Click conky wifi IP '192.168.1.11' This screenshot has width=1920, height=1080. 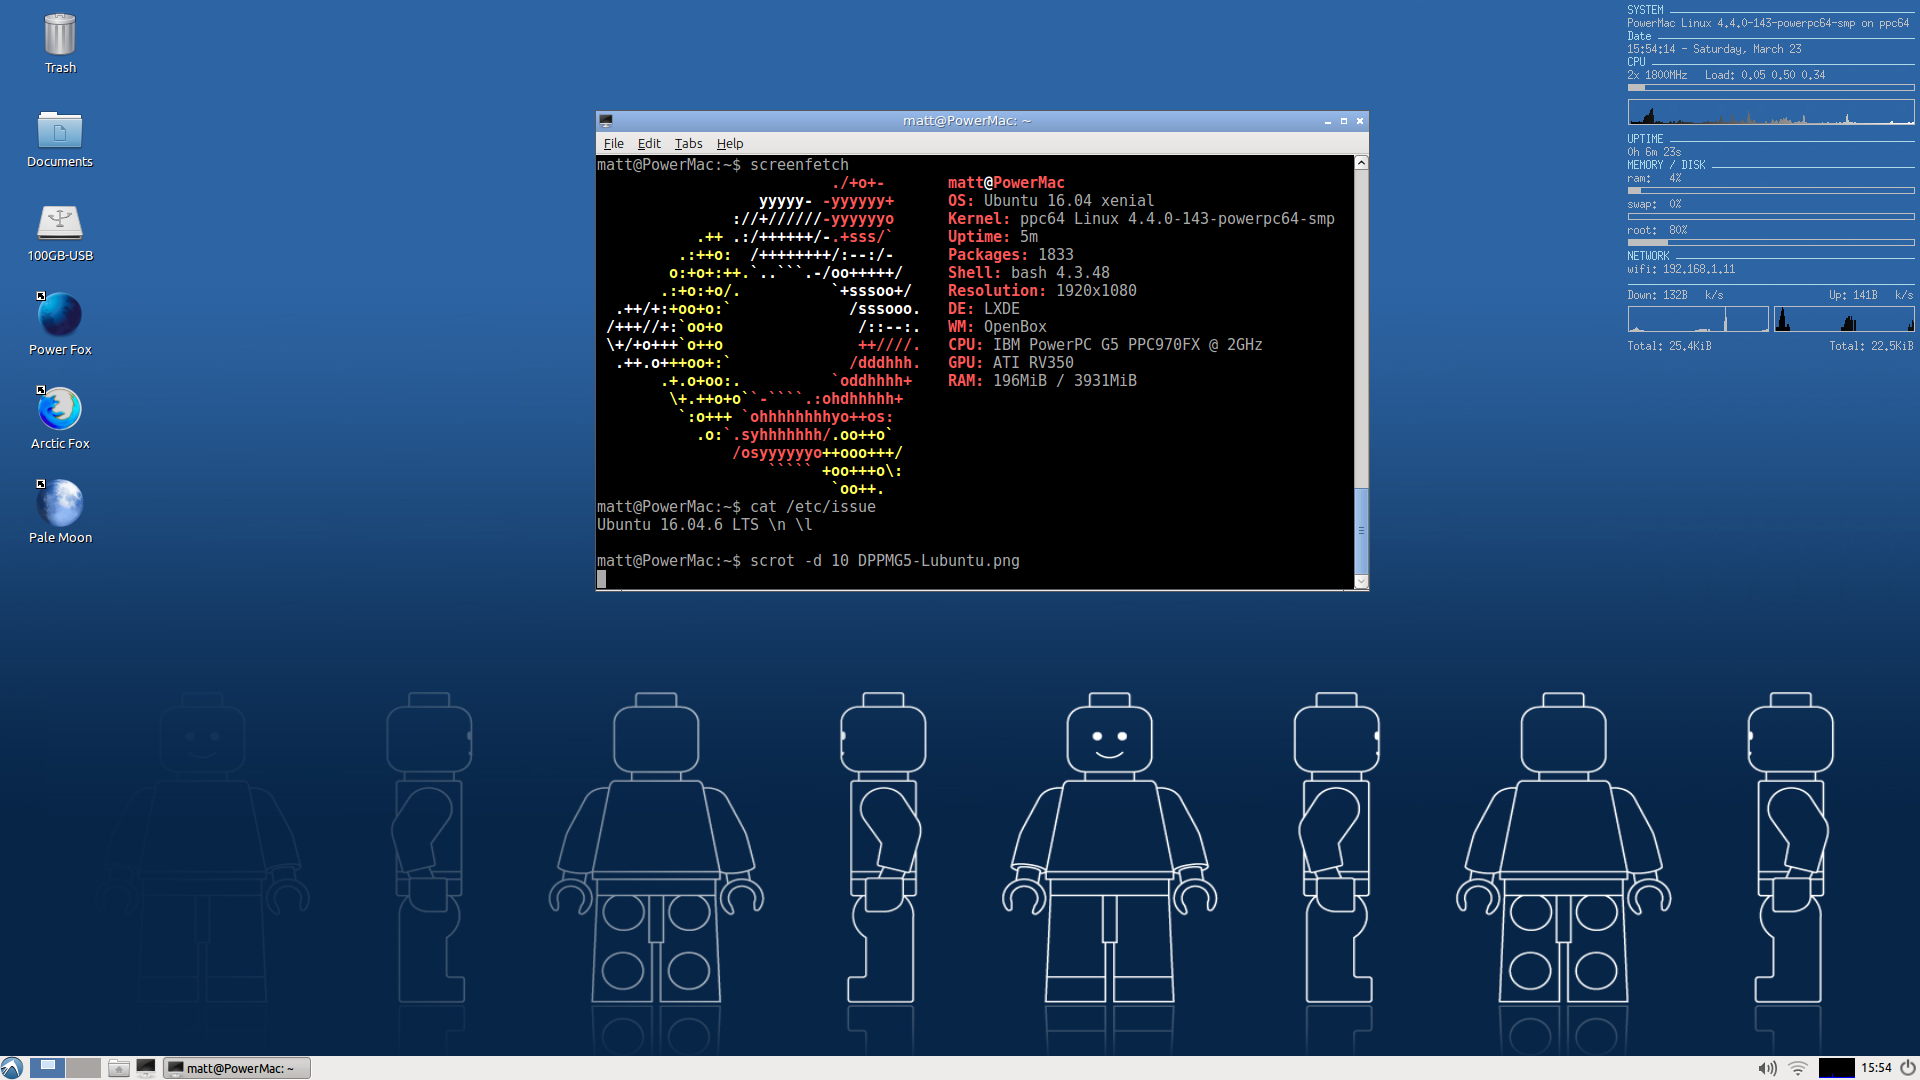[x=1699, y=269]
